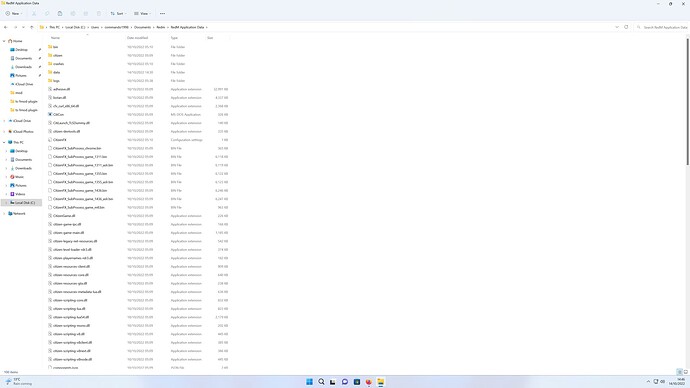
Task: Open the View dropdown
Action: tap(142, 14)
